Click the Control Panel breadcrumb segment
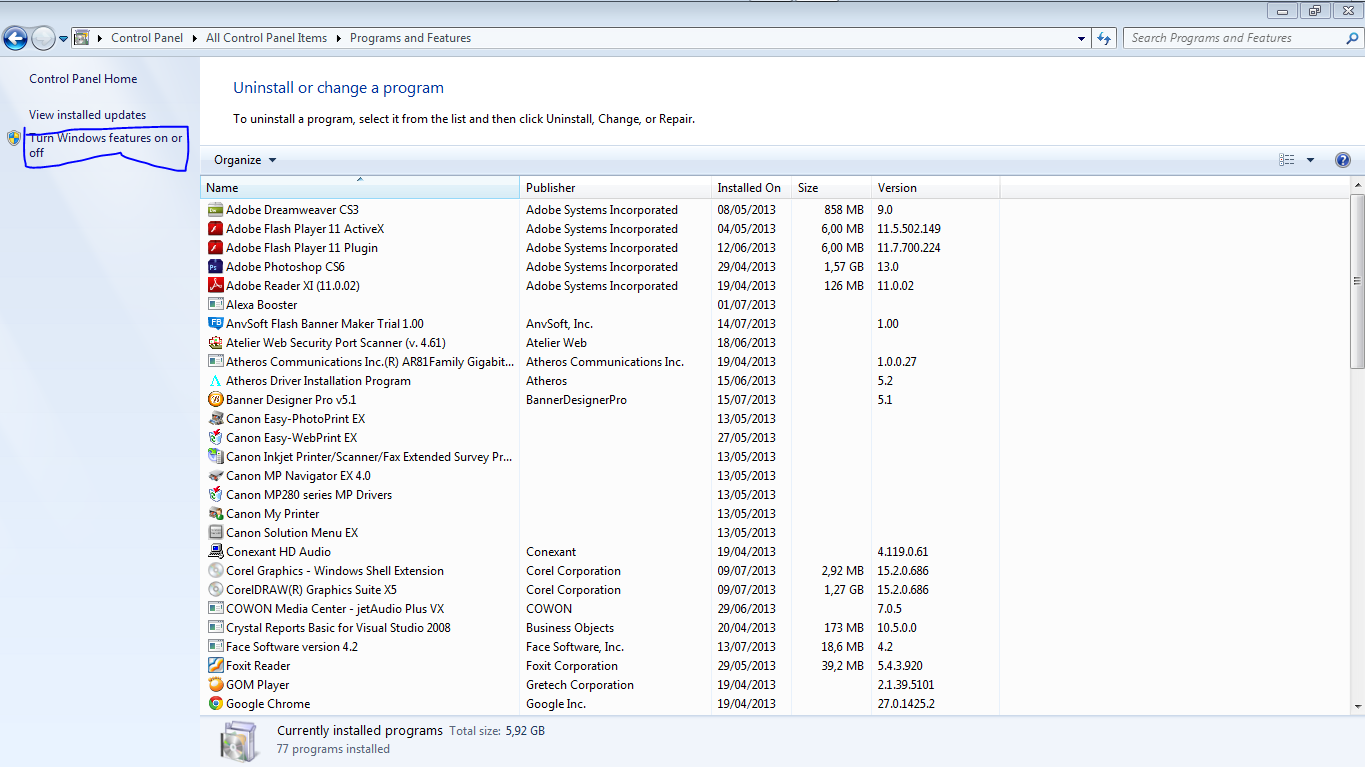The height and width of the screenshot is (767, 1365). (147, 38)
